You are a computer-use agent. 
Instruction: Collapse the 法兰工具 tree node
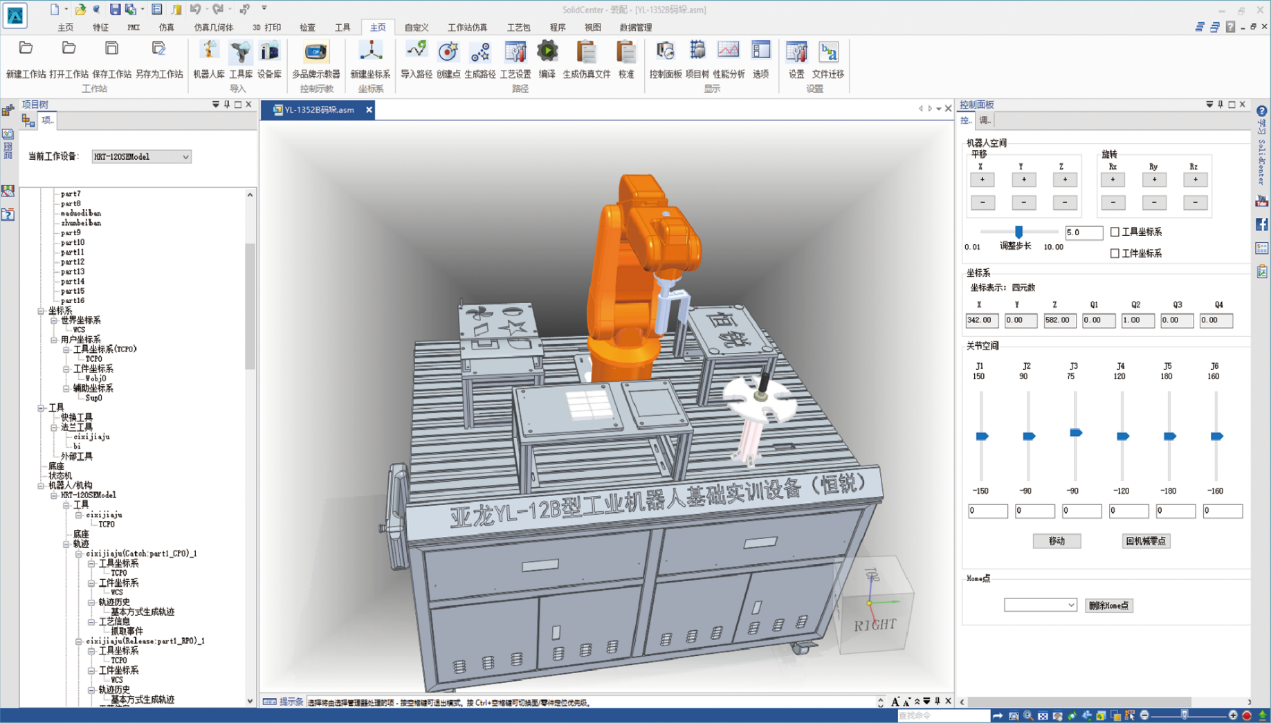pos(54,428)
